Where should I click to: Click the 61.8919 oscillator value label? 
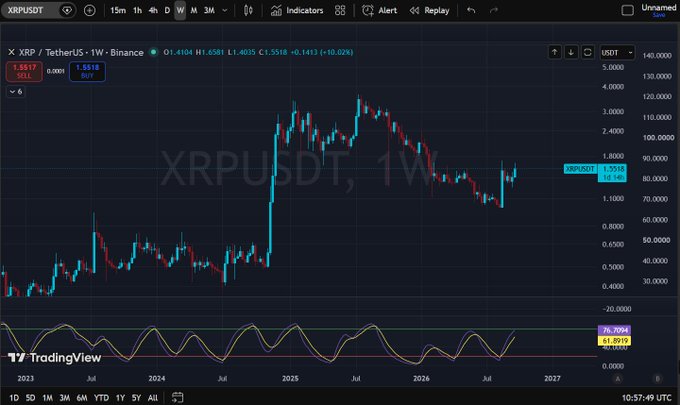coord(615,341)
